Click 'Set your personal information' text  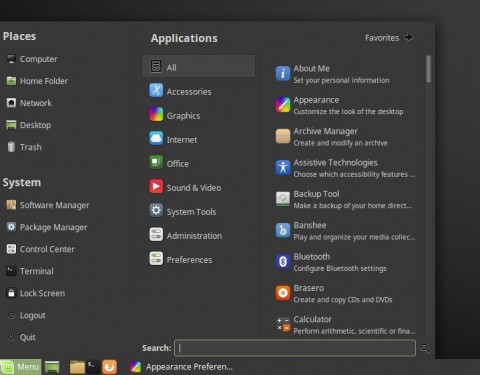341,80
